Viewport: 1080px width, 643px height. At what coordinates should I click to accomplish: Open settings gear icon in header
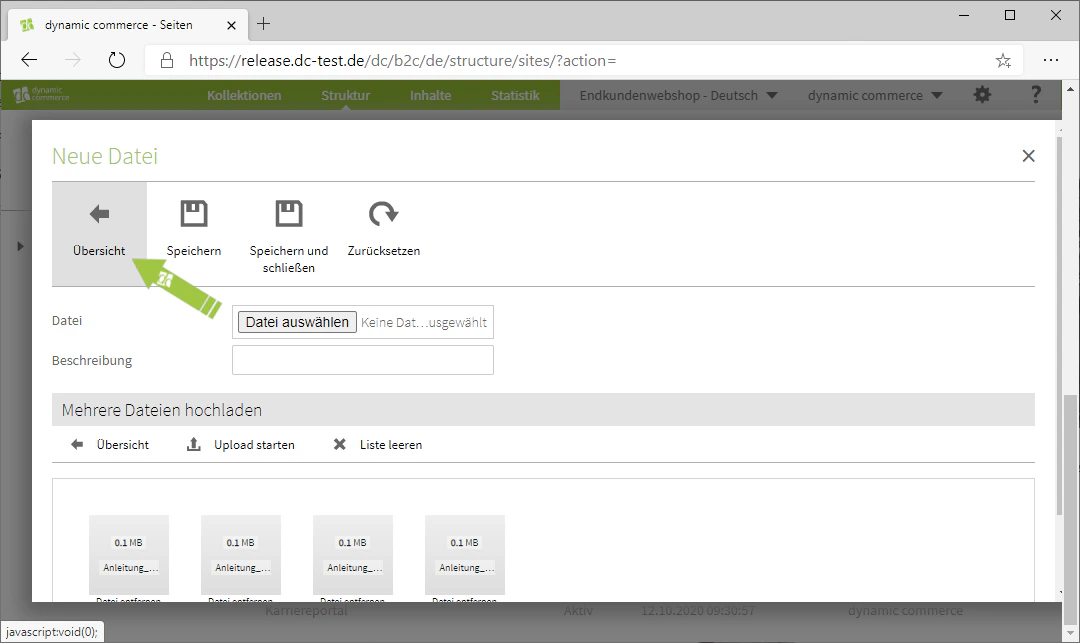982,95
